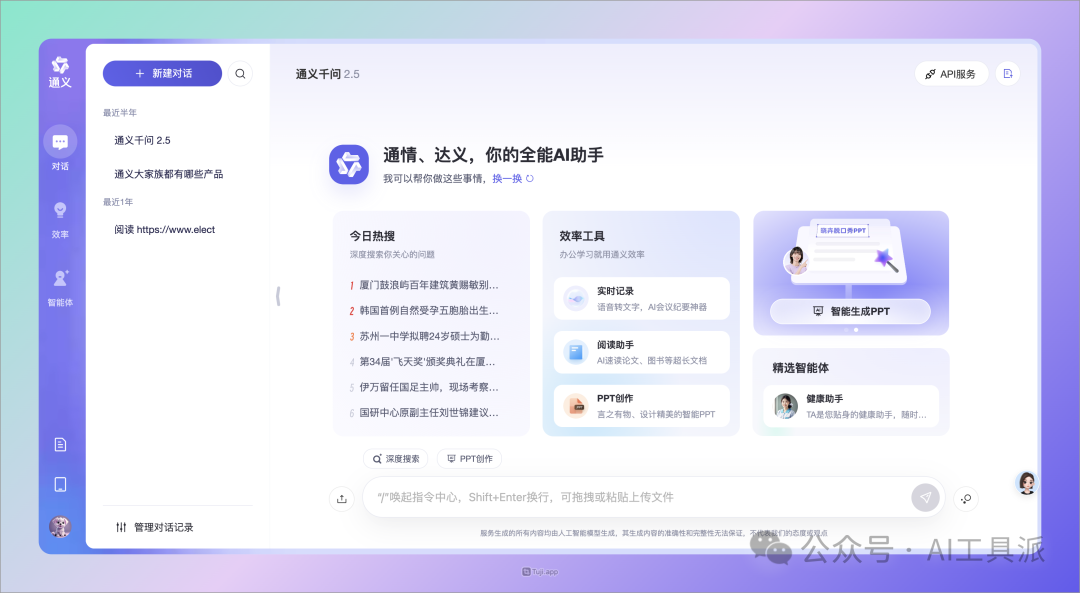The width and height of the screenshot is (1080, 593).
Task: Select the PPT创作 chip above input
Action: point(470,459)
